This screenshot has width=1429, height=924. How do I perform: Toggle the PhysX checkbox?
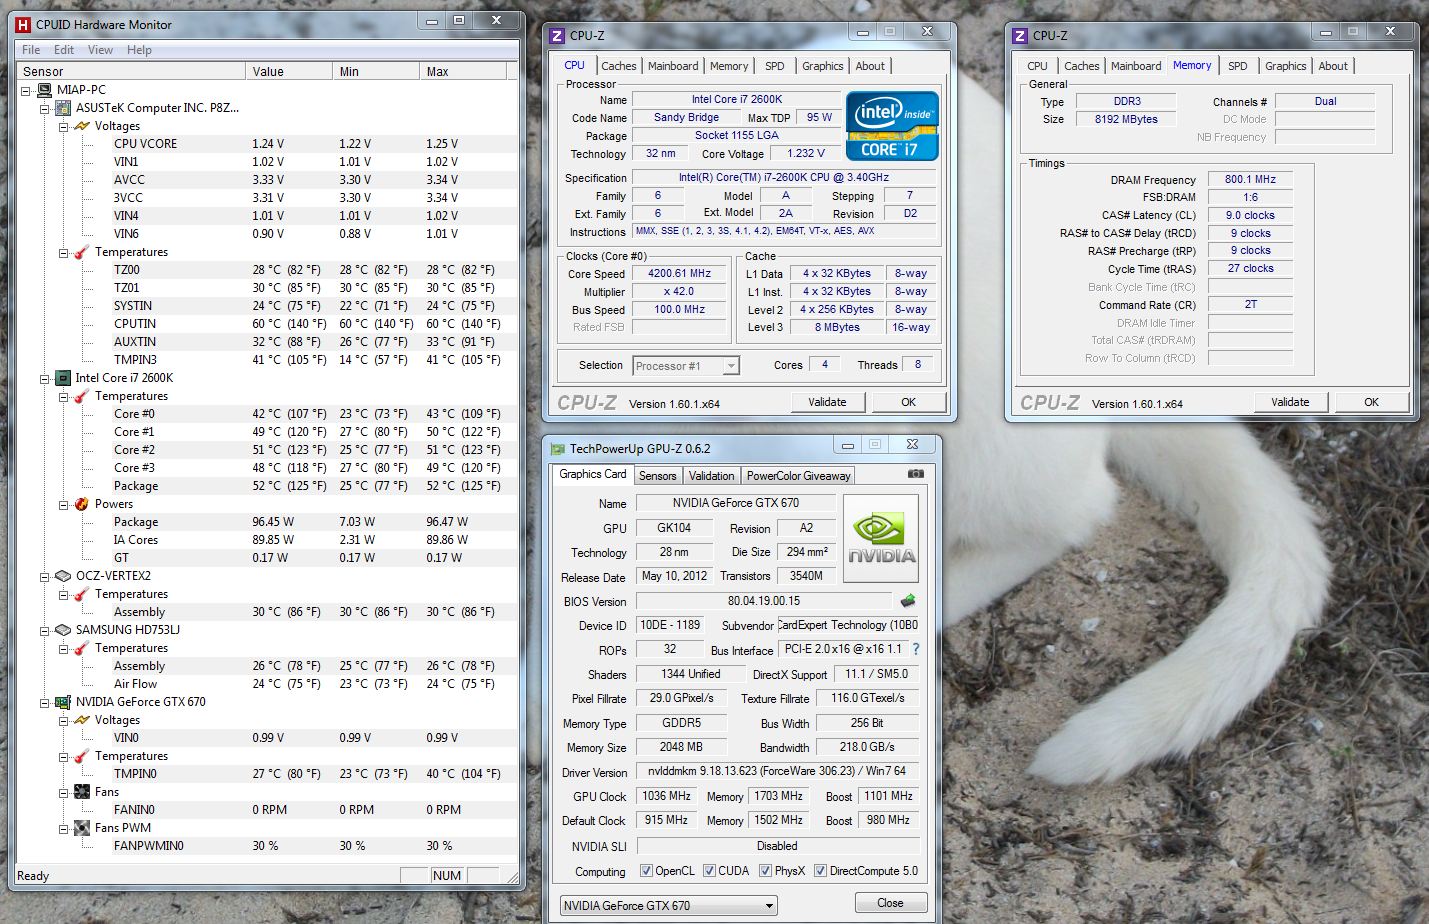(x=765, y=871)
